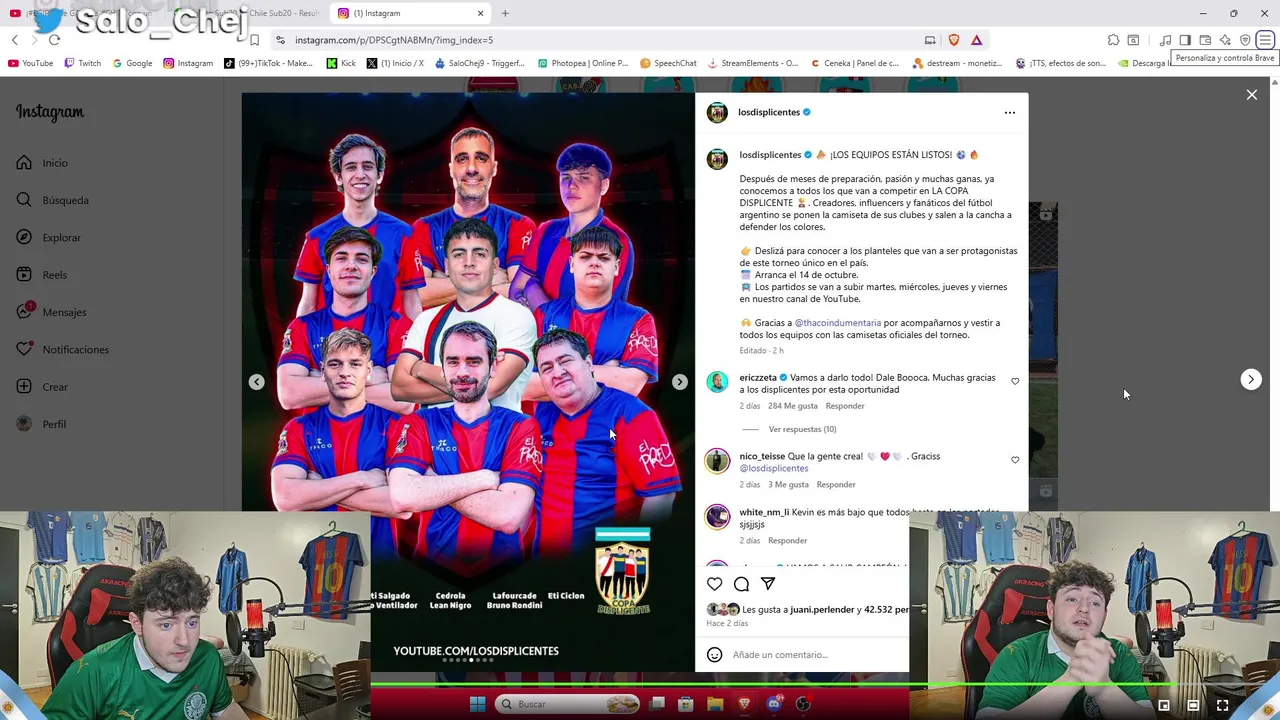1280x720 pixels.
Task: Open Kick bookmark
Action: click(341, 63)
